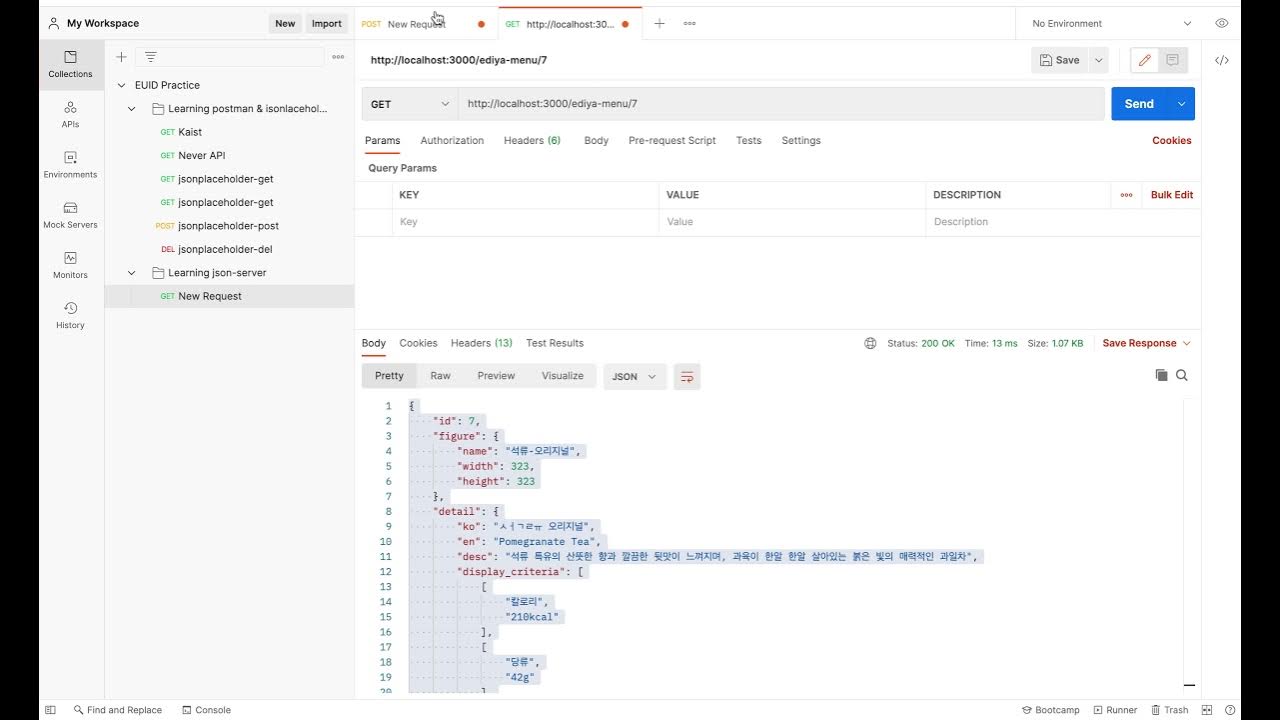This screenshot has width=1280, height=720.
Task: Select the Raw response view tab
Action: 440,376
